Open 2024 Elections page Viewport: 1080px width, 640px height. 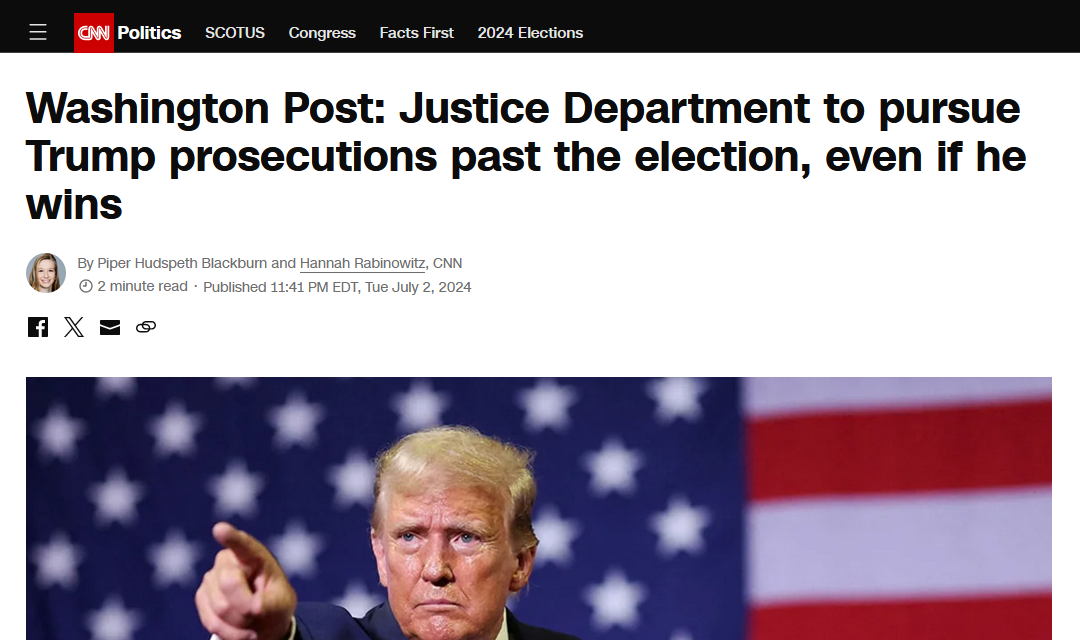pyautogui.click(x=530, y=32)
